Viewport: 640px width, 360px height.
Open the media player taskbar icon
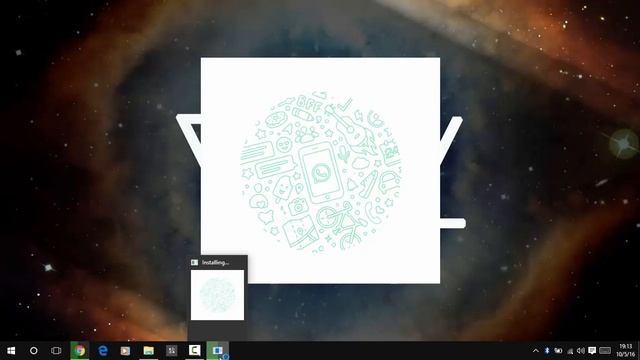tap(125, 351)
